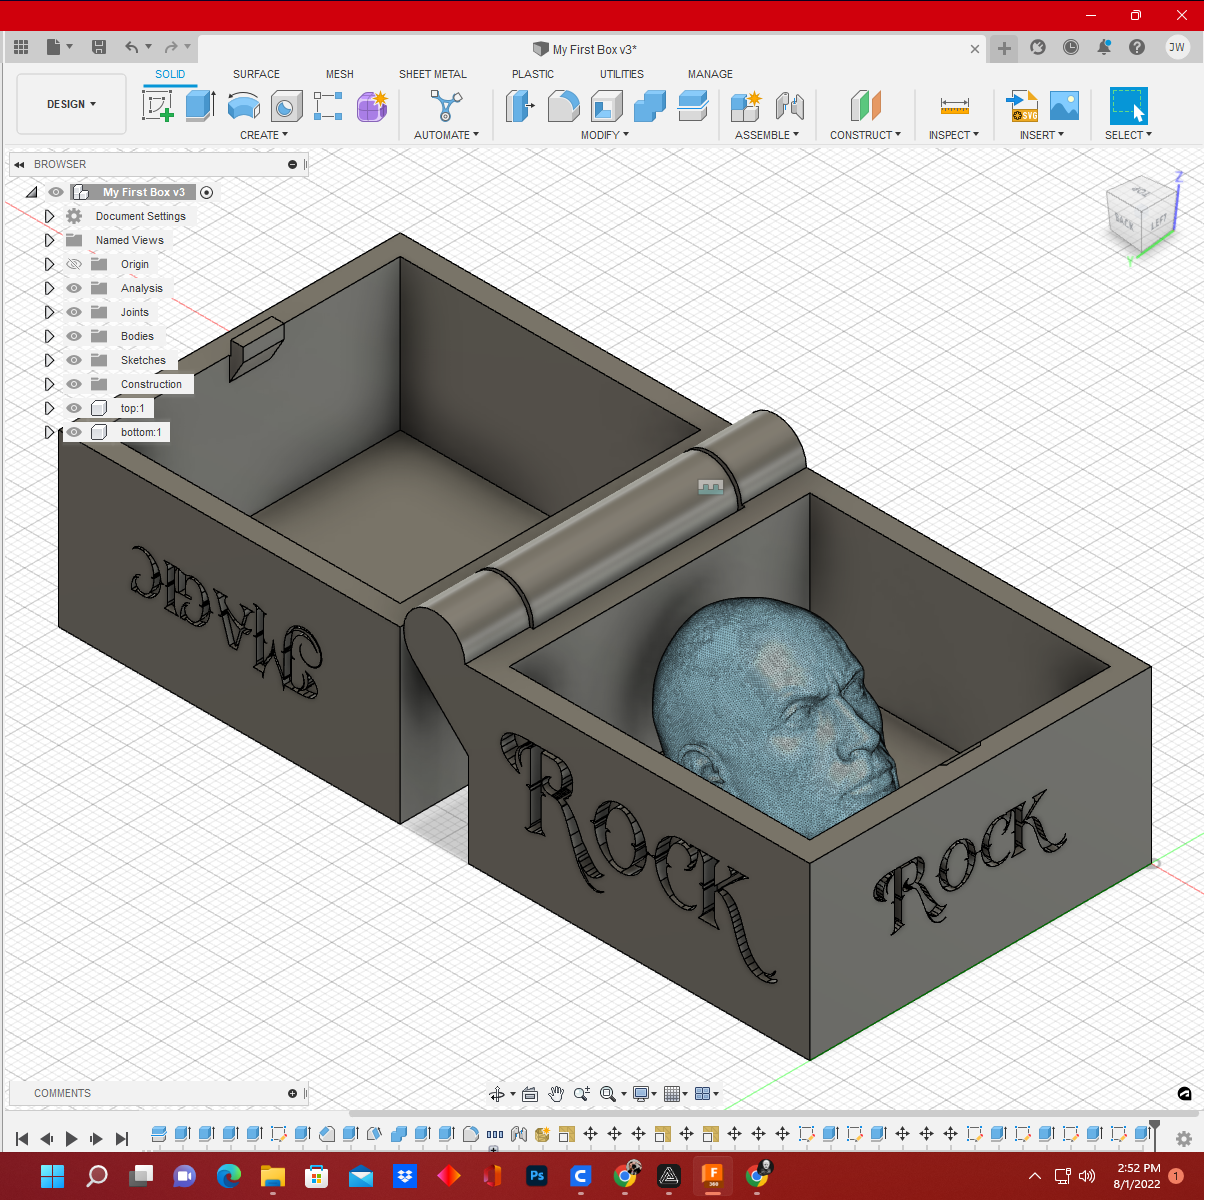Viewport: 1216px width, 1200px height.
Task: Open the MODIFY dropdown menu
Action: [605, 135]
